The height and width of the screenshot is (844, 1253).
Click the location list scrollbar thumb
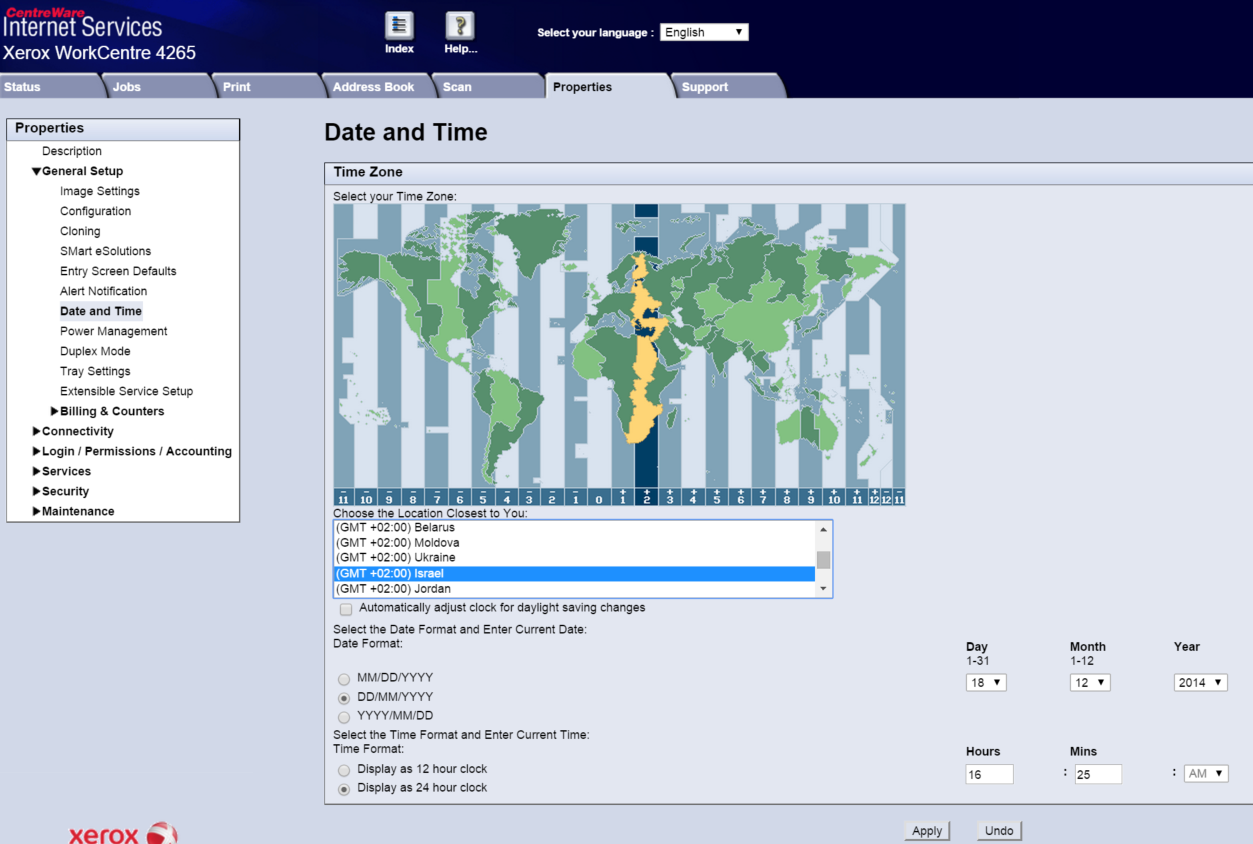(823, 559)
